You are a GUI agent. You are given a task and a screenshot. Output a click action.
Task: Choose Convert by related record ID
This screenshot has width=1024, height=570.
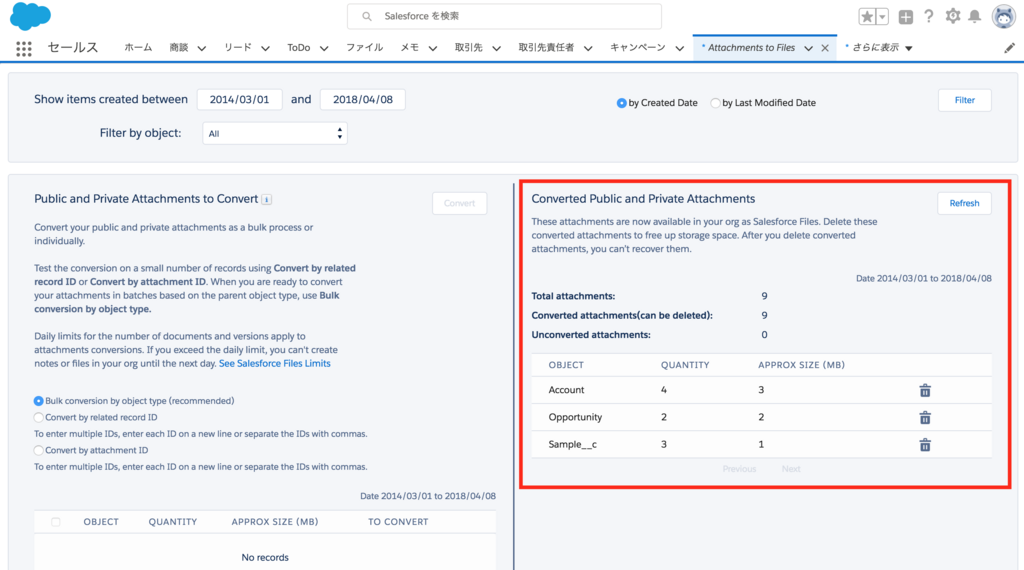[39, 417]
